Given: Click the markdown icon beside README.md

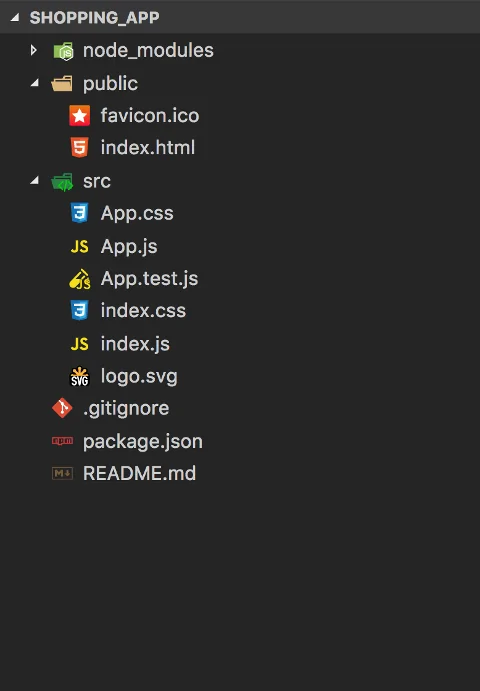Looking at the screenshot, I should point(63,474).
